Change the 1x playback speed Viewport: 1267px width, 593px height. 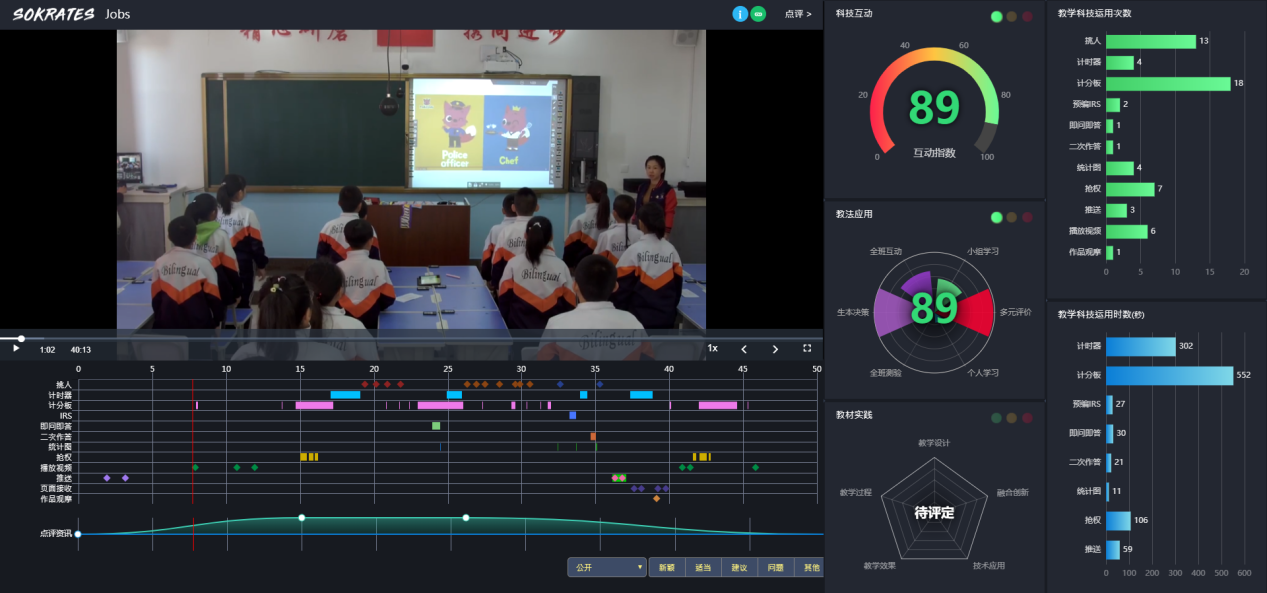coord(712,349)
